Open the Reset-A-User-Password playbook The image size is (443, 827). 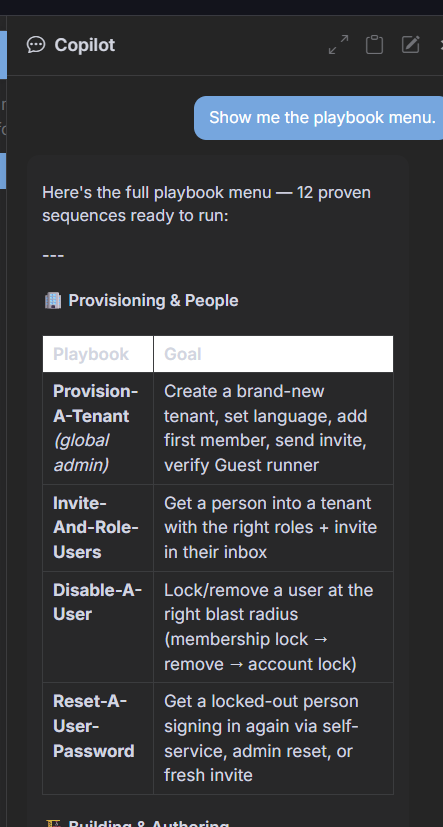tap(93, 726)
